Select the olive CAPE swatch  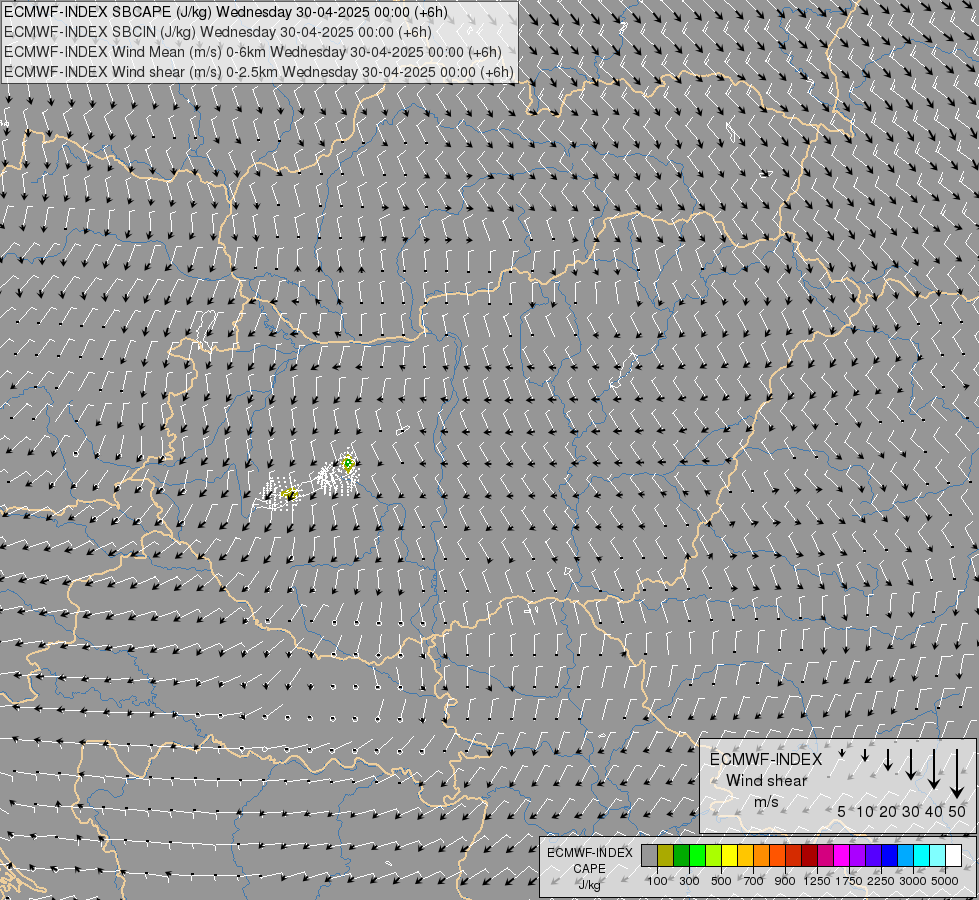(x=666, y=856)
